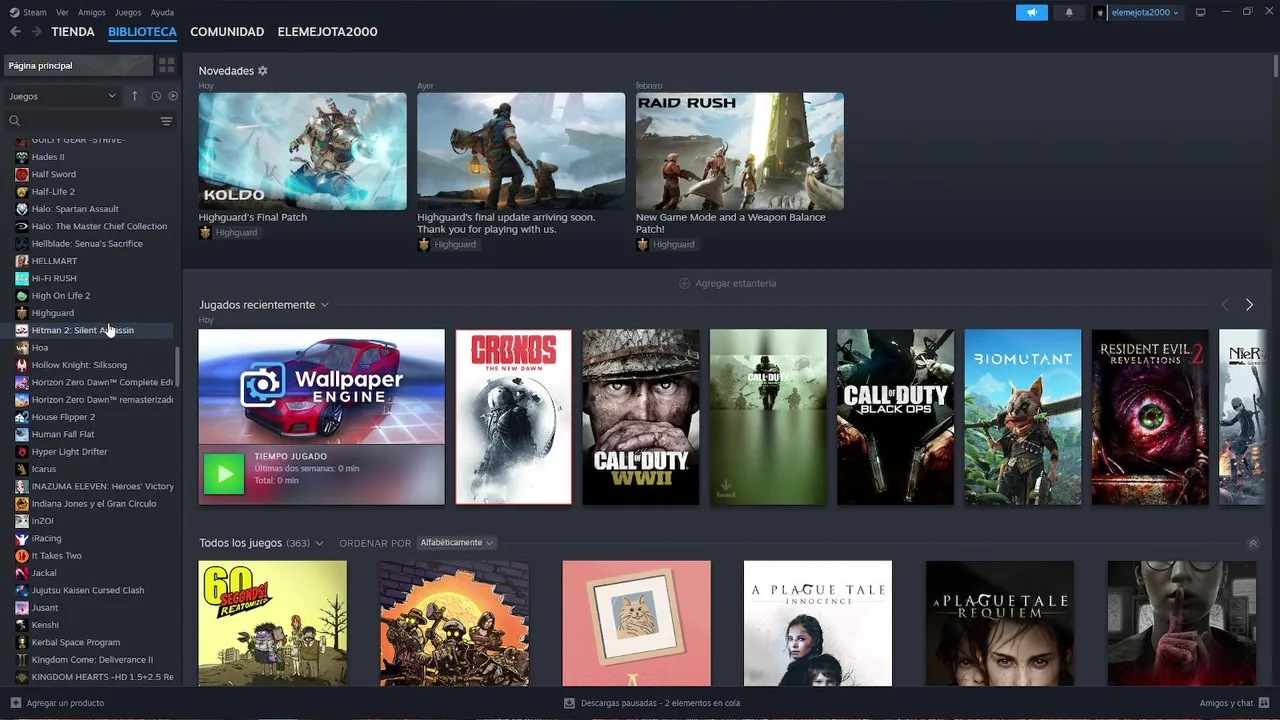Open the Resident Evil Revelations 2 cover
Screen dimensions: 1280x720
pyautogui.click(x=1150, y=417)
